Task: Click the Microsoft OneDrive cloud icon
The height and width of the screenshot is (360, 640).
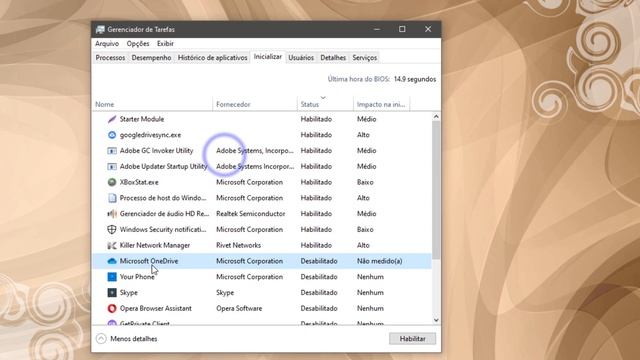Action: [112, 261]
